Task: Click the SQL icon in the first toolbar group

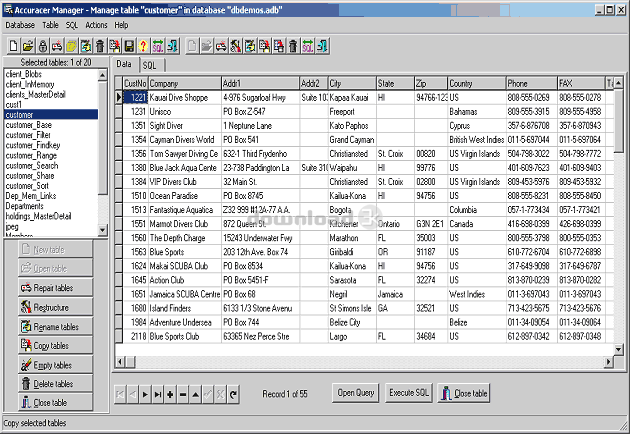Action: [158, 46]
